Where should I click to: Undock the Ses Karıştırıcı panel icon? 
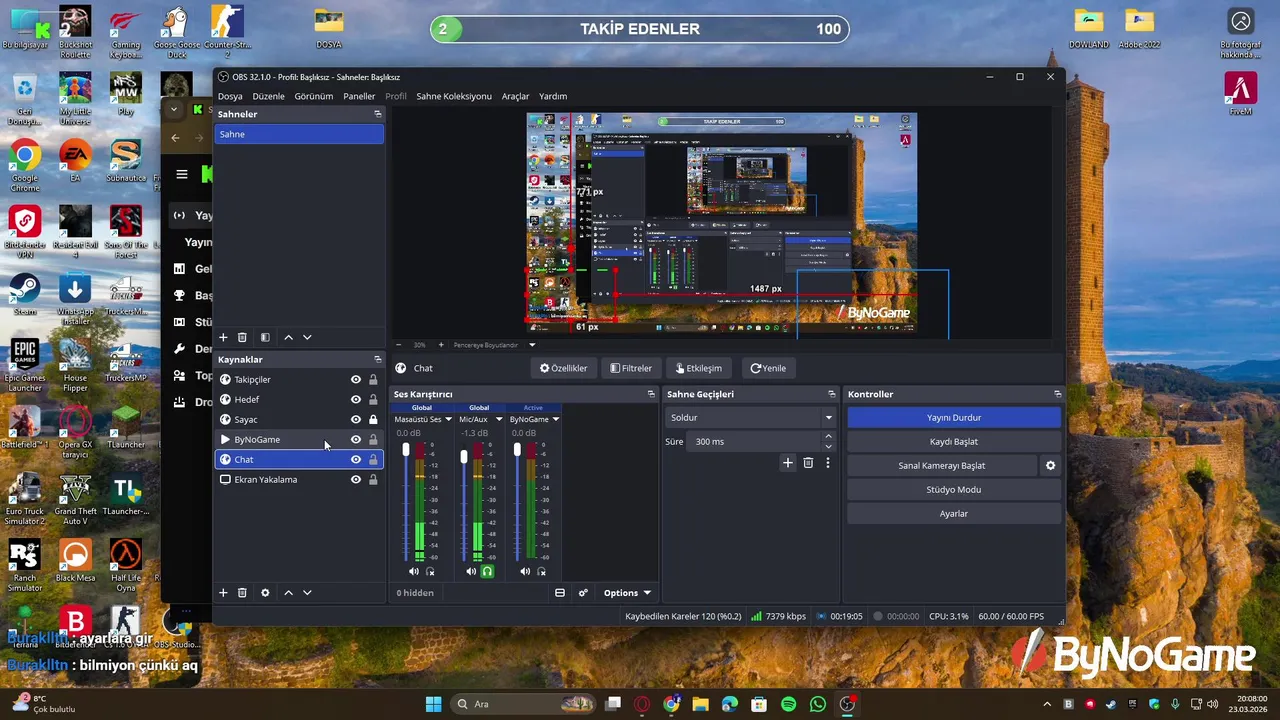click(x=651, y=394)
